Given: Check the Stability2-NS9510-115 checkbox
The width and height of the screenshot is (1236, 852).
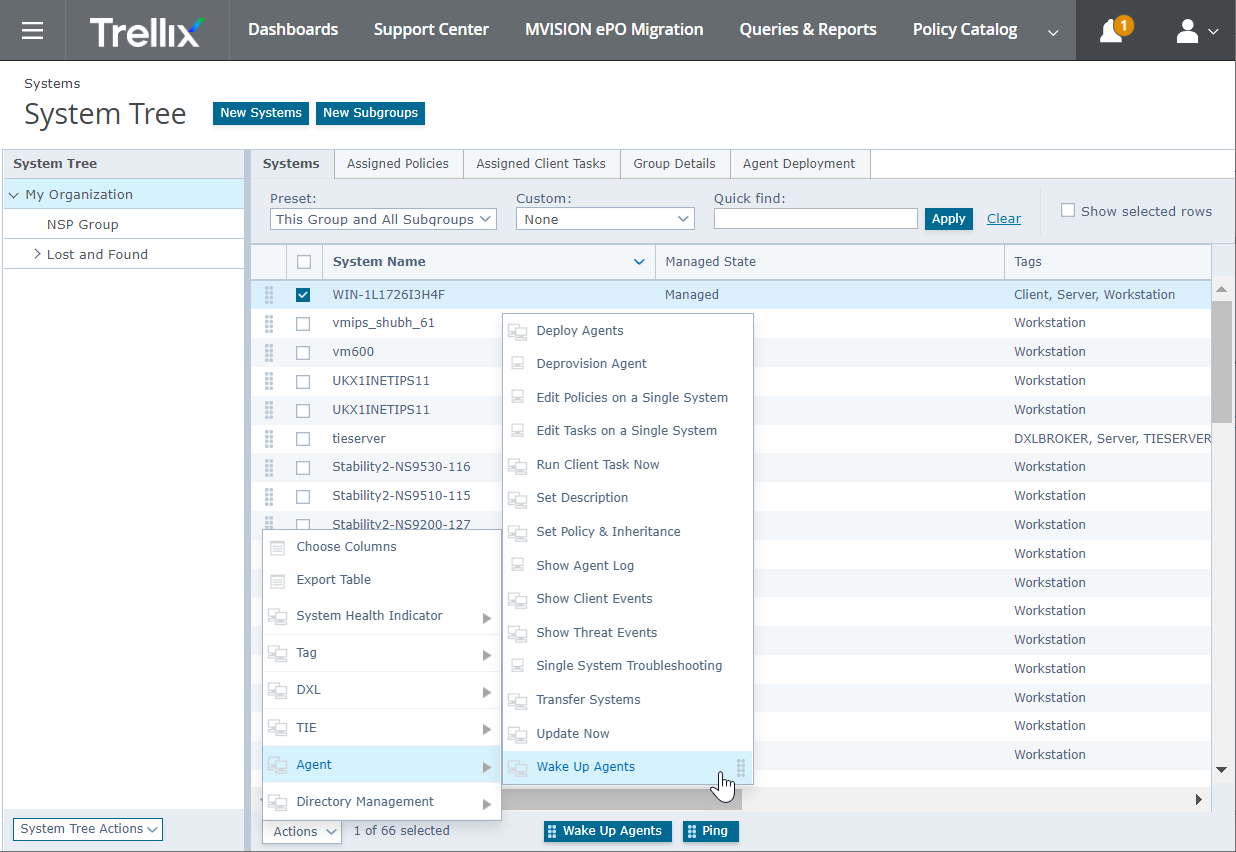Looking at the screenshot, I should [x=303, y=497].
